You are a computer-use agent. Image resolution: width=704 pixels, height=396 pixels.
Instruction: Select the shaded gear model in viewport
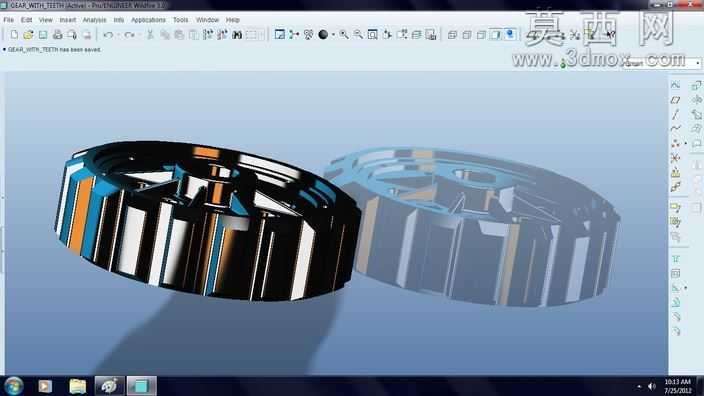click(x=207, y=221)
